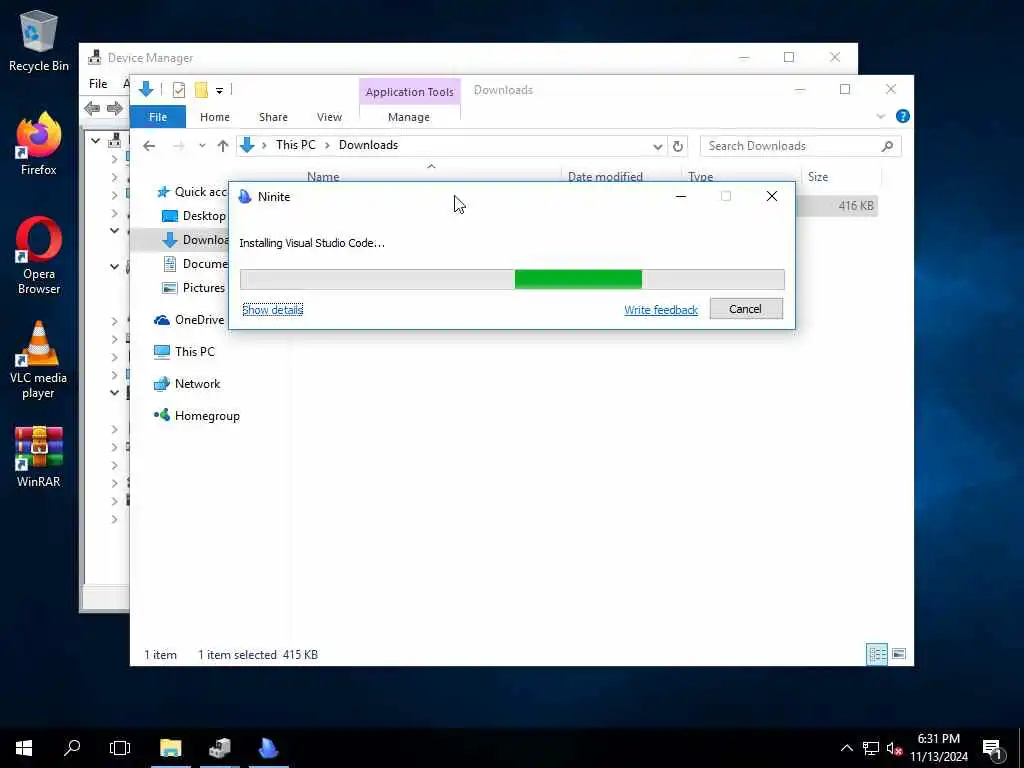
Task: Select OneDrive in navigation pane
Action: pos(189,319)
